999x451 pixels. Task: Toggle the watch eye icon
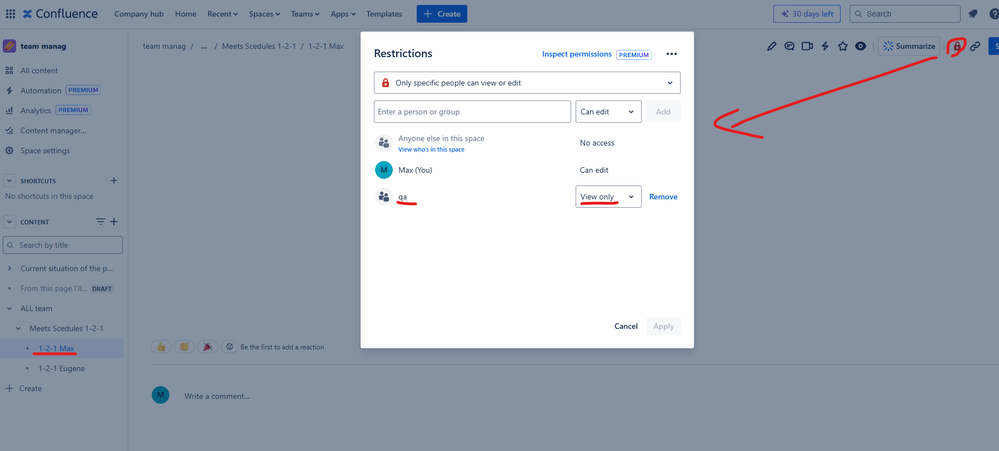[x=861, y=46]
